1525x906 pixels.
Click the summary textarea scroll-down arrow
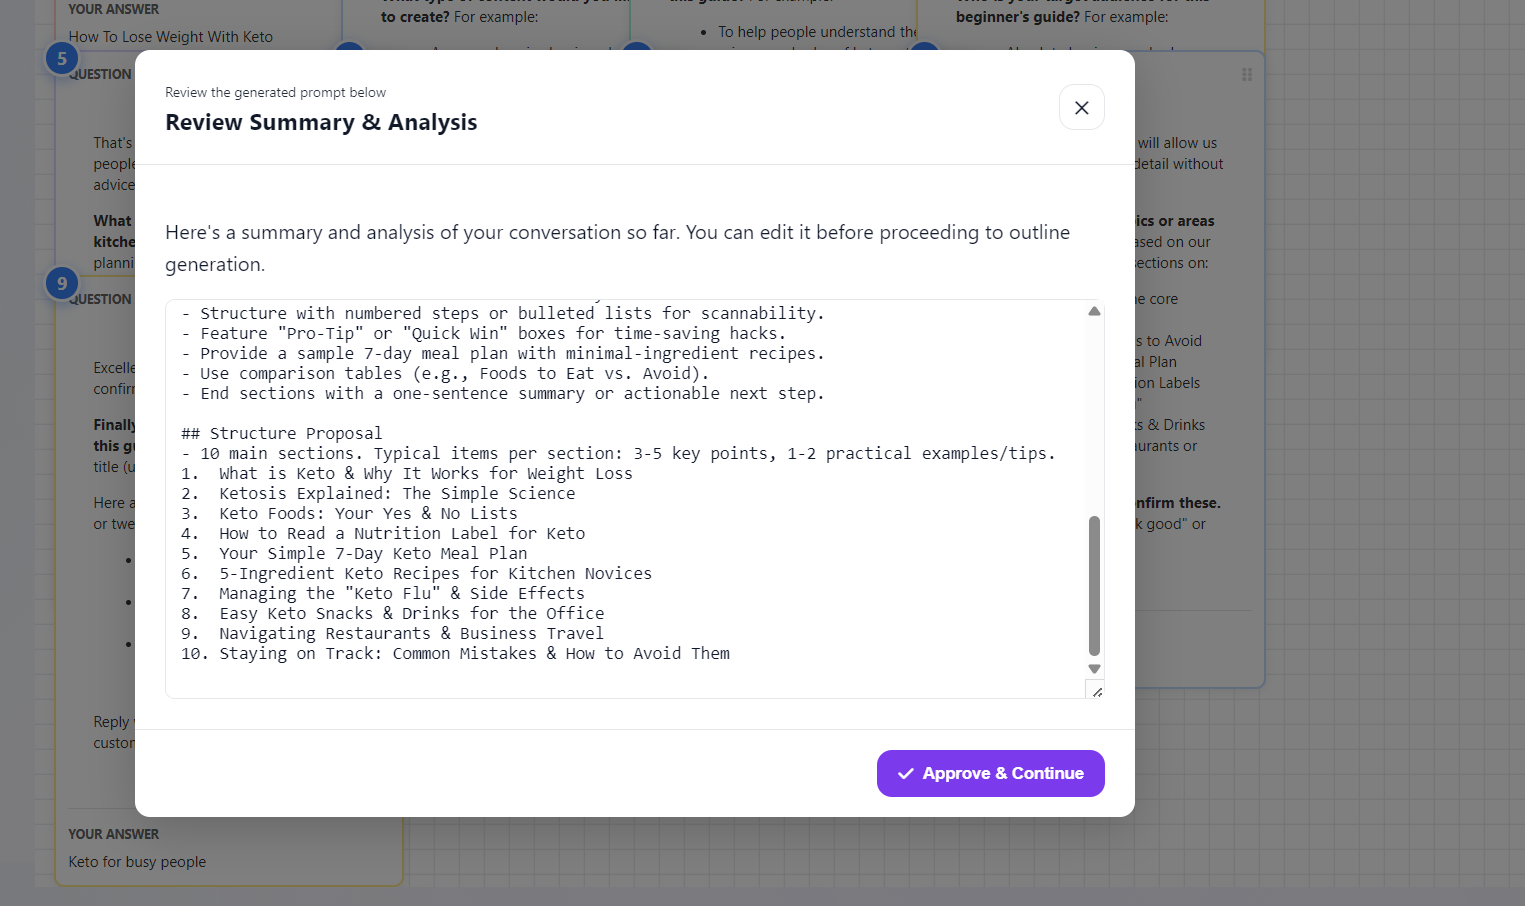[1094, 669]
